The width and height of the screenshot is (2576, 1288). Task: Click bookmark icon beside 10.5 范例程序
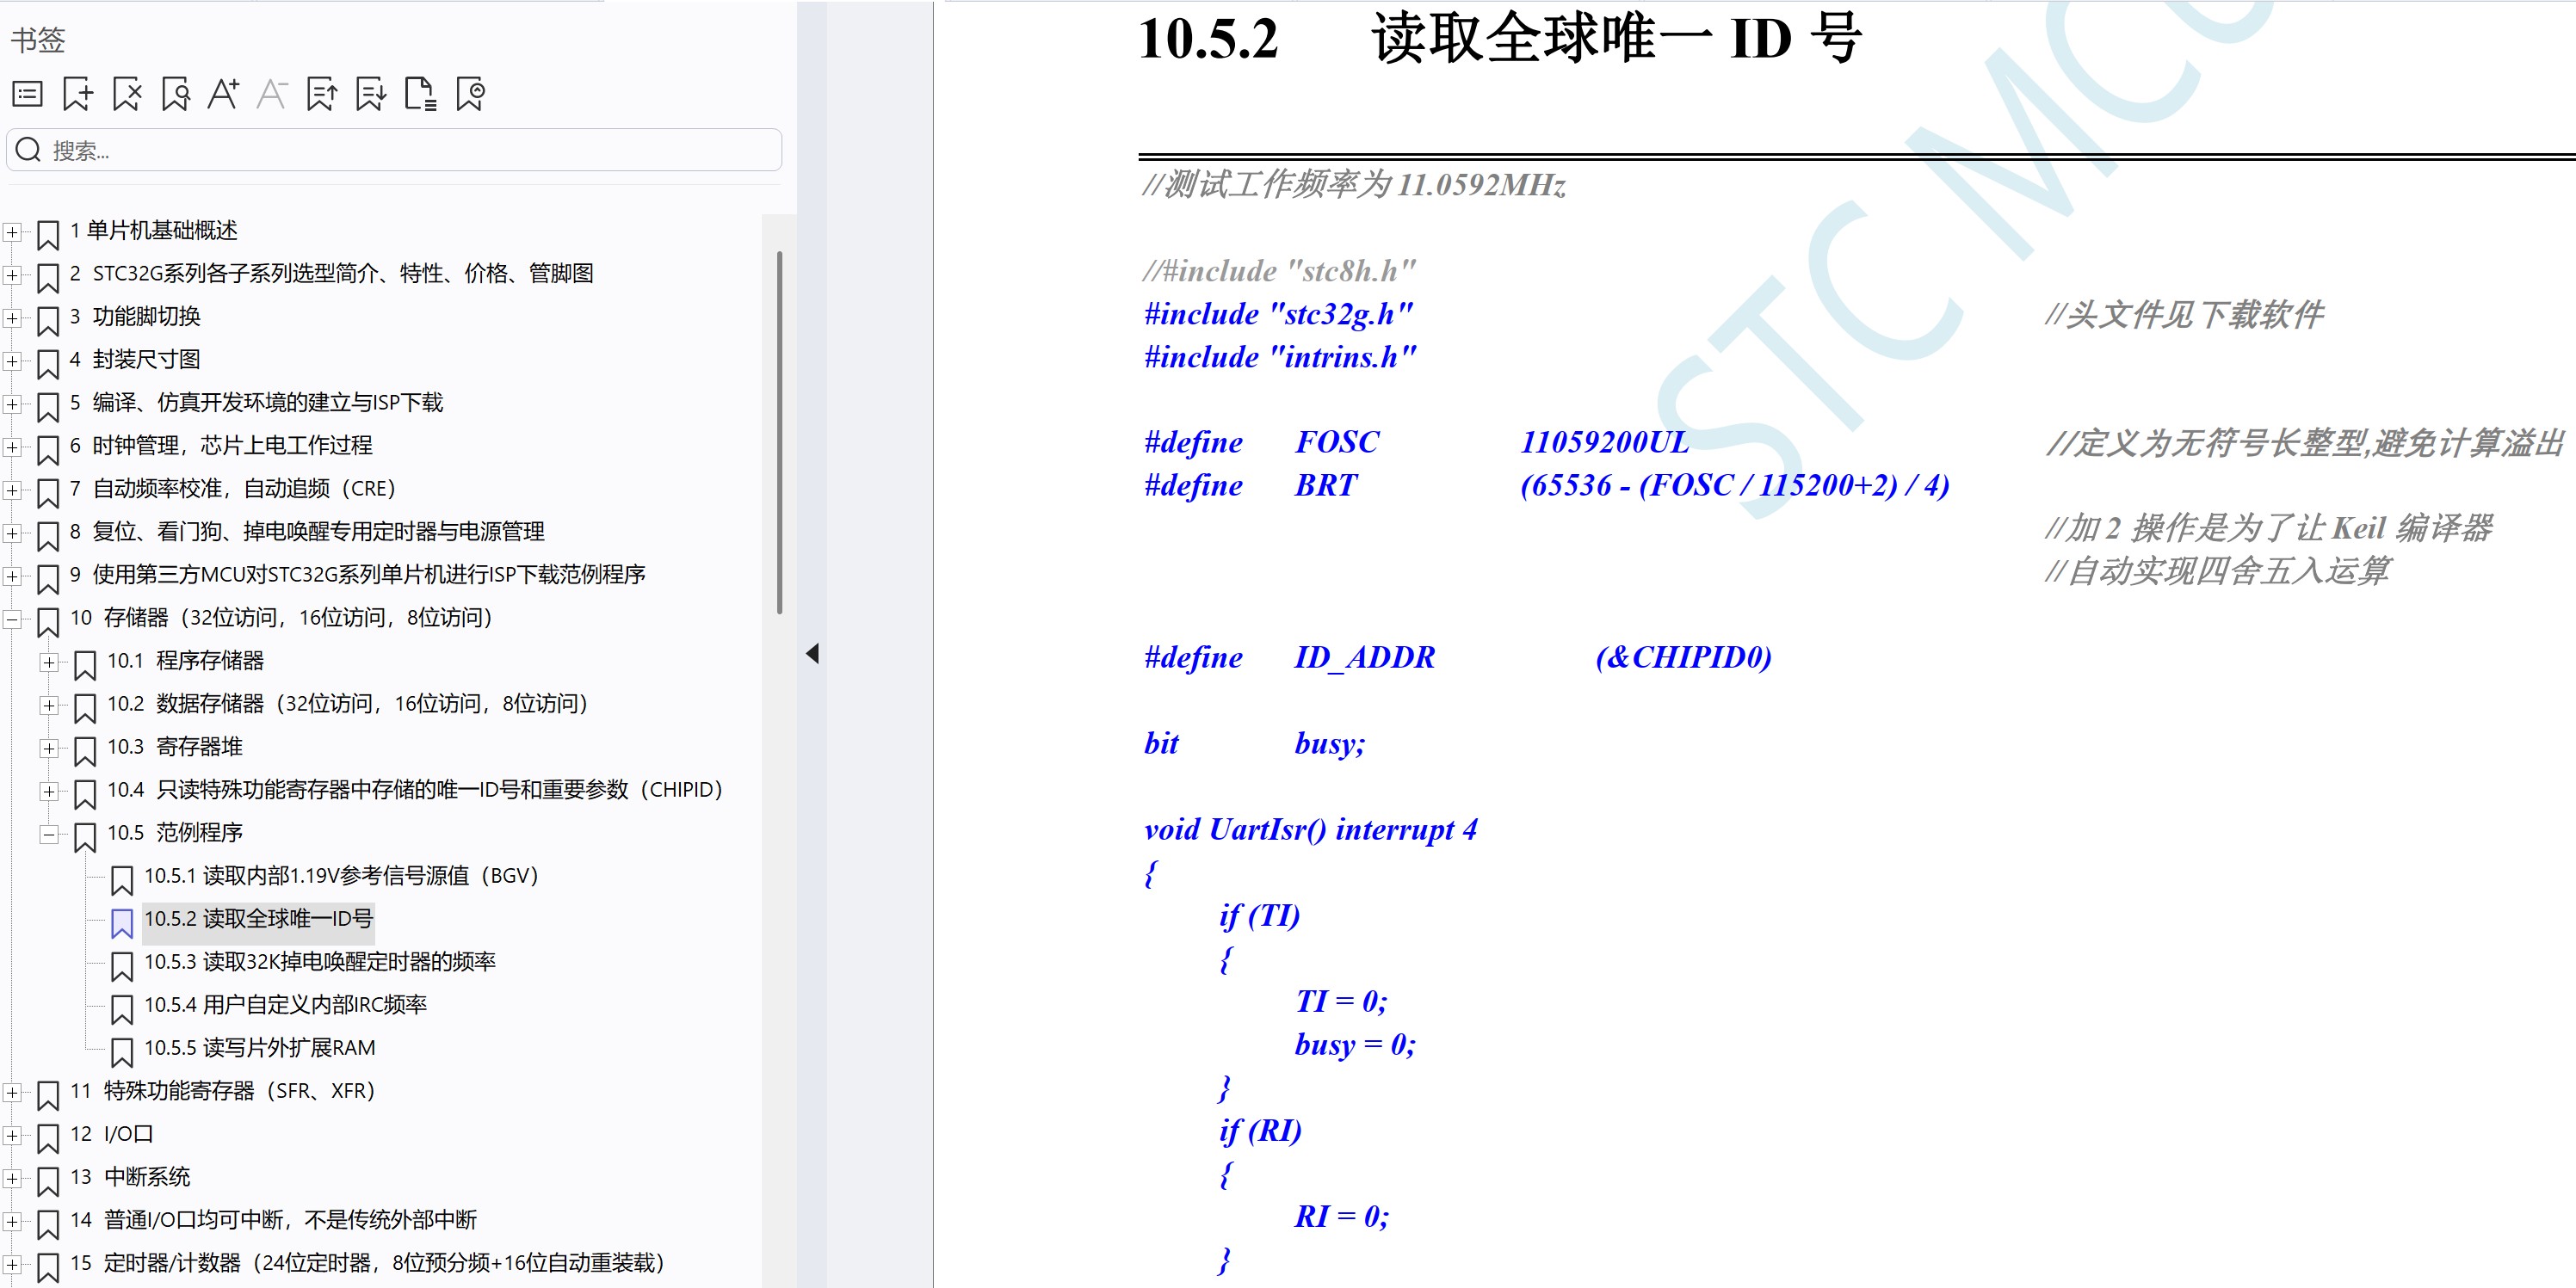[85, 837]
